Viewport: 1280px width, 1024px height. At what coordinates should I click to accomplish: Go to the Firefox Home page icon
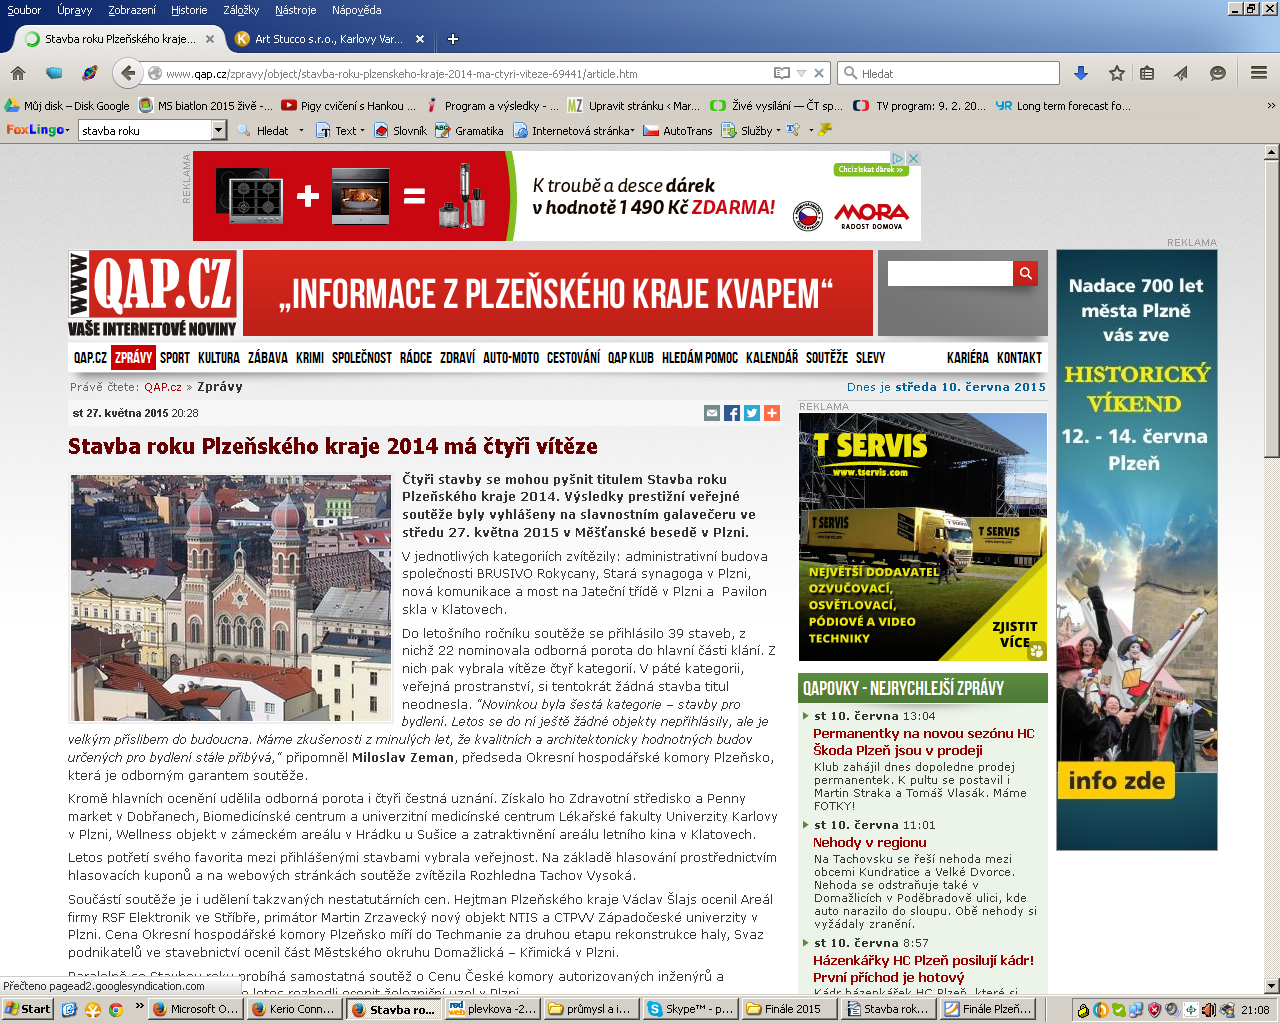[x=18, y=73]
